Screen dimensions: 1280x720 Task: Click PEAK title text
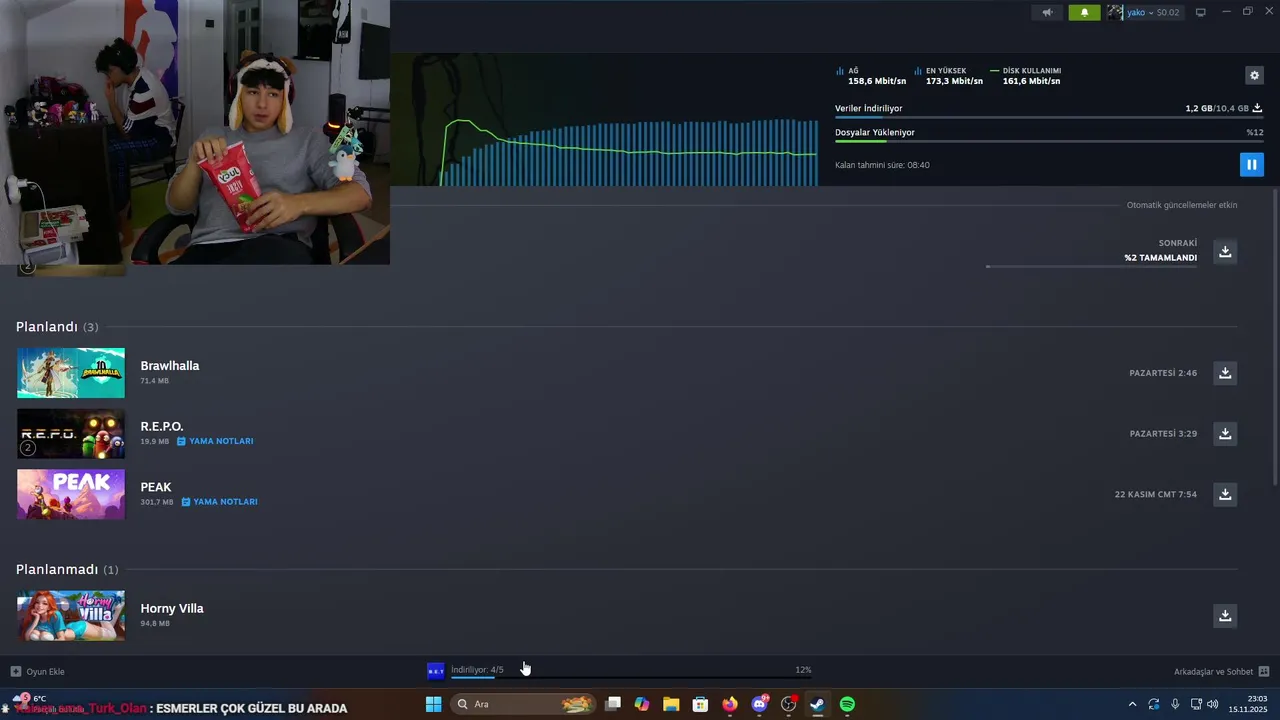(155, 487)
